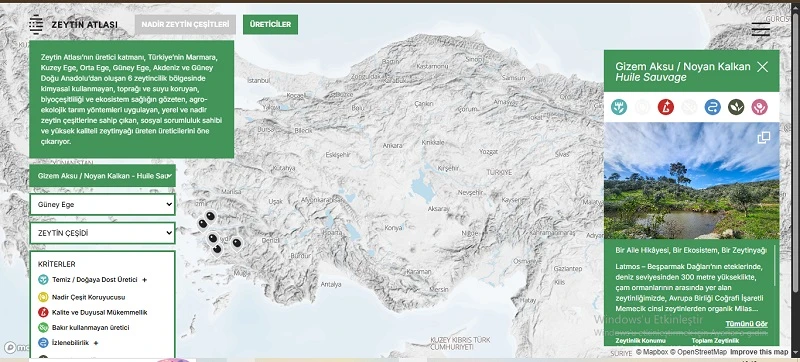The width and height of the screenshot is (800, 362).
Task: Open the ZEYTİN ÇEŞİDİ dropdown
Action: 103,233
